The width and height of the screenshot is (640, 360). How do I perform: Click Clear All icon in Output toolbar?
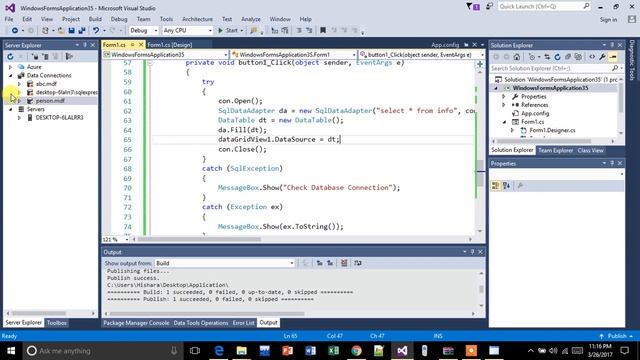pos(344,263)
